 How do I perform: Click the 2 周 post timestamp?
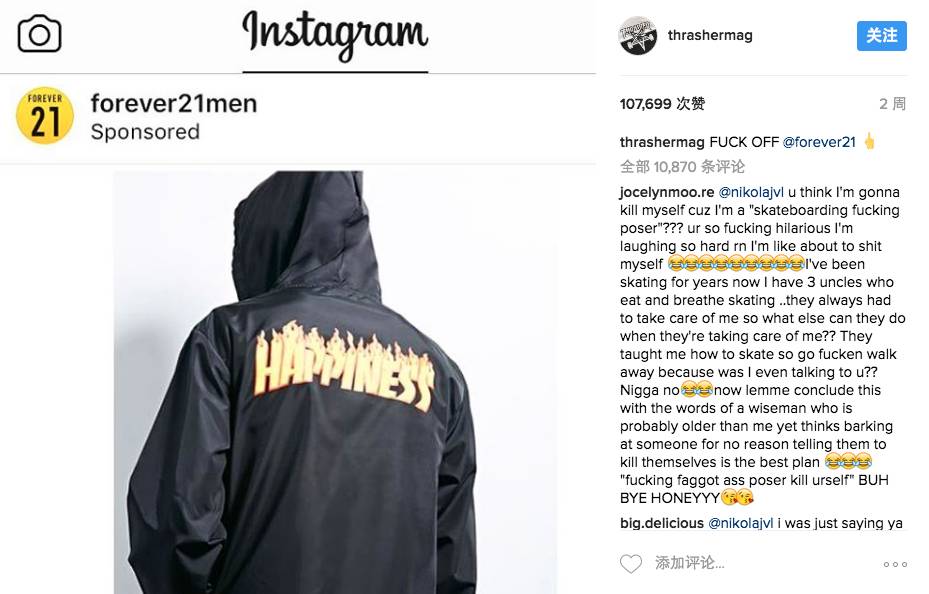click(x=892, y=104)
